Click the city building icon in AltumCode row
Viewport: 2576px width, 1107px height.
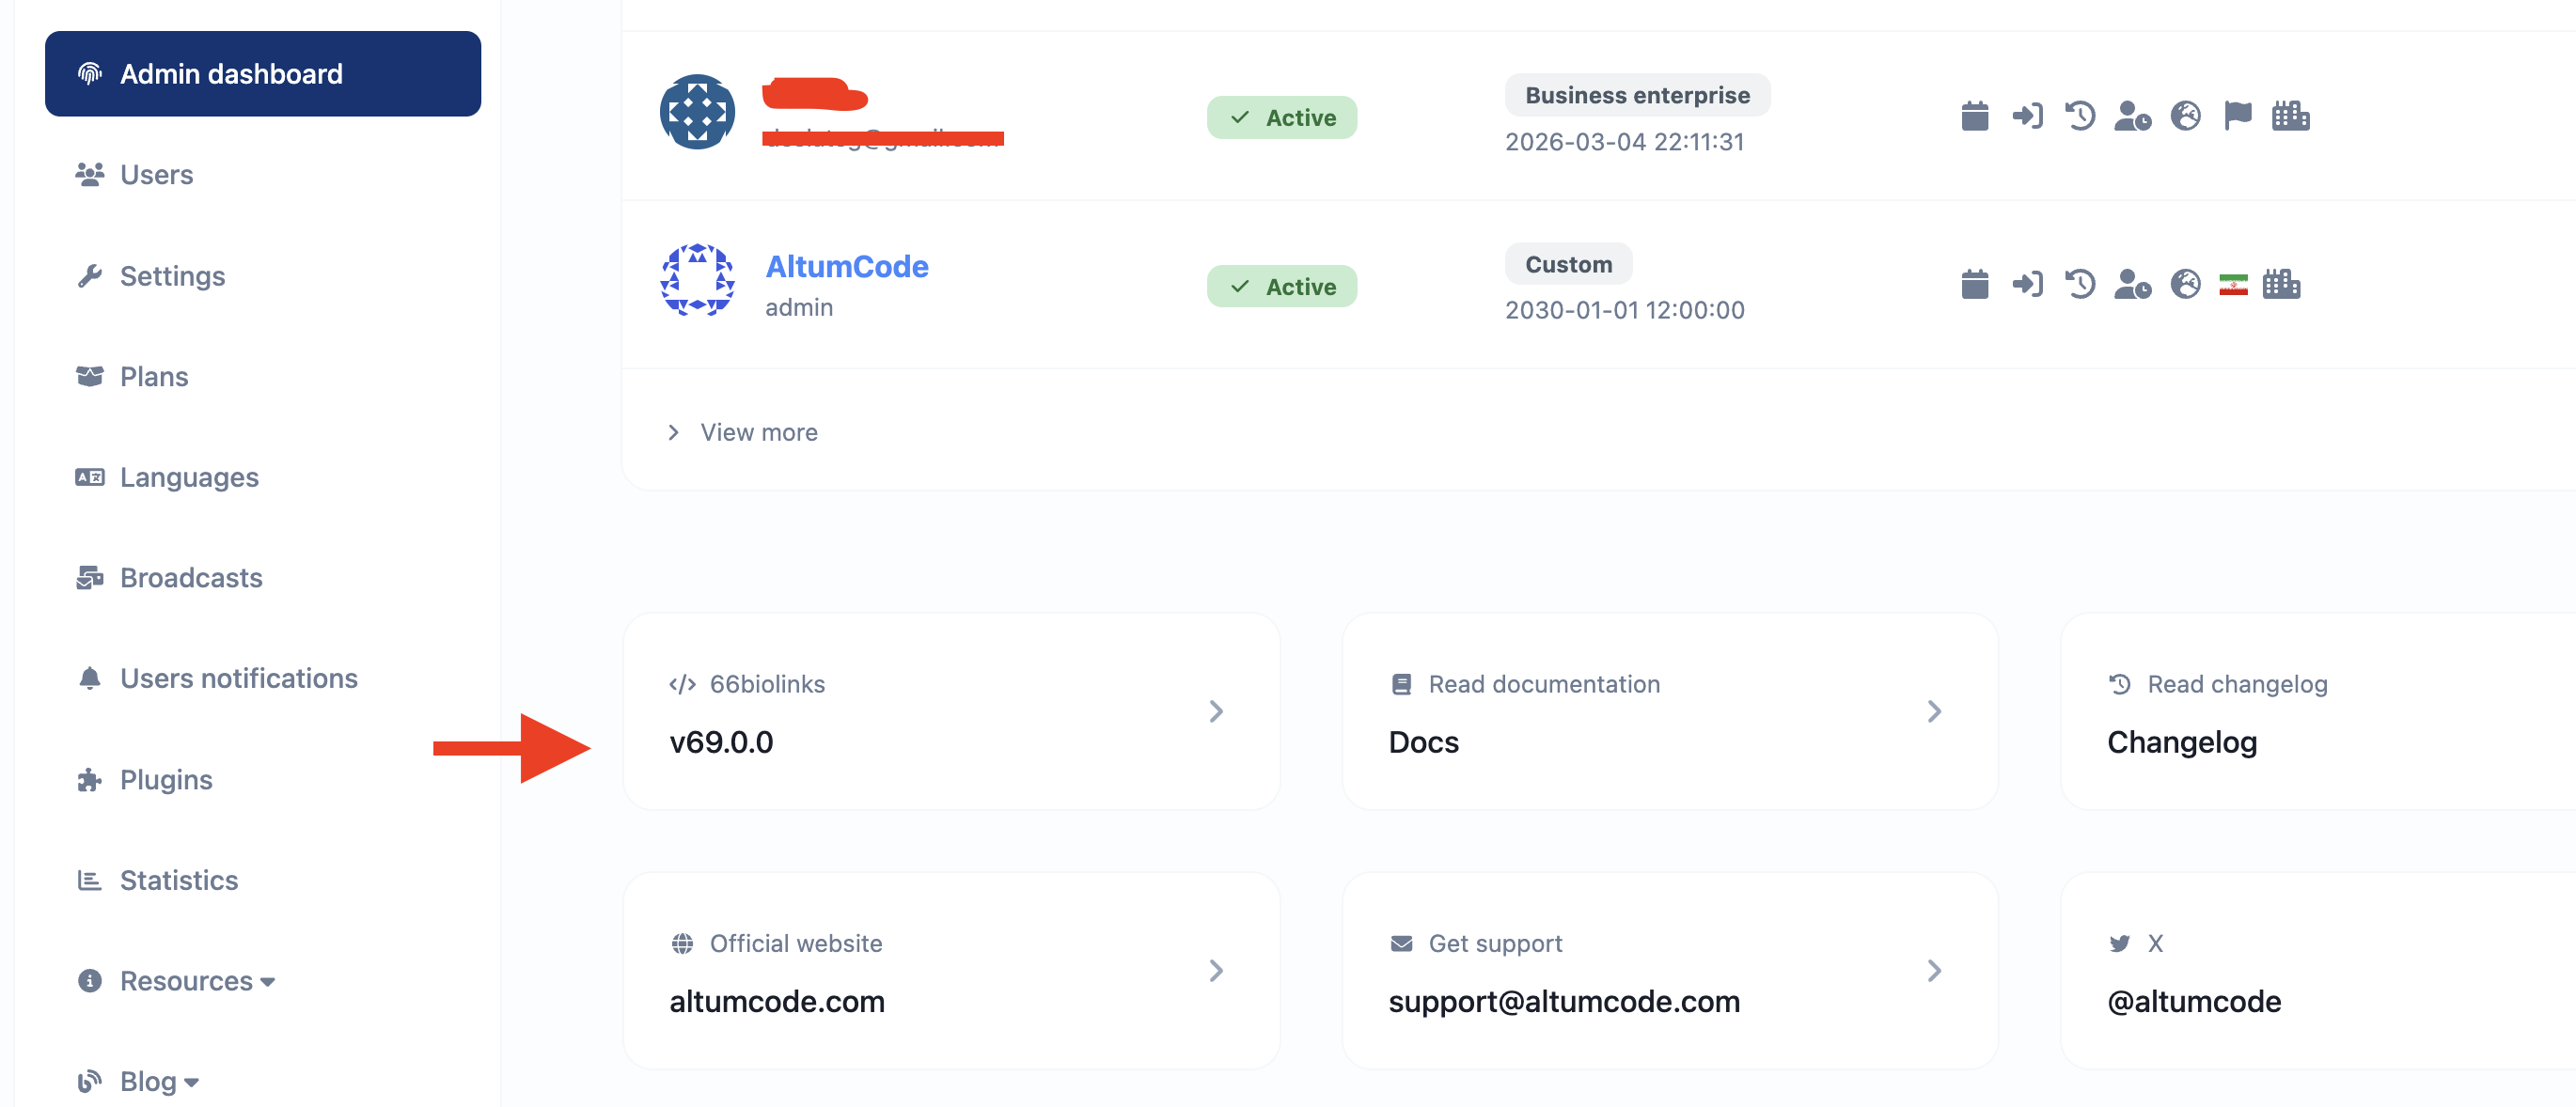(x=2281, y=285)
